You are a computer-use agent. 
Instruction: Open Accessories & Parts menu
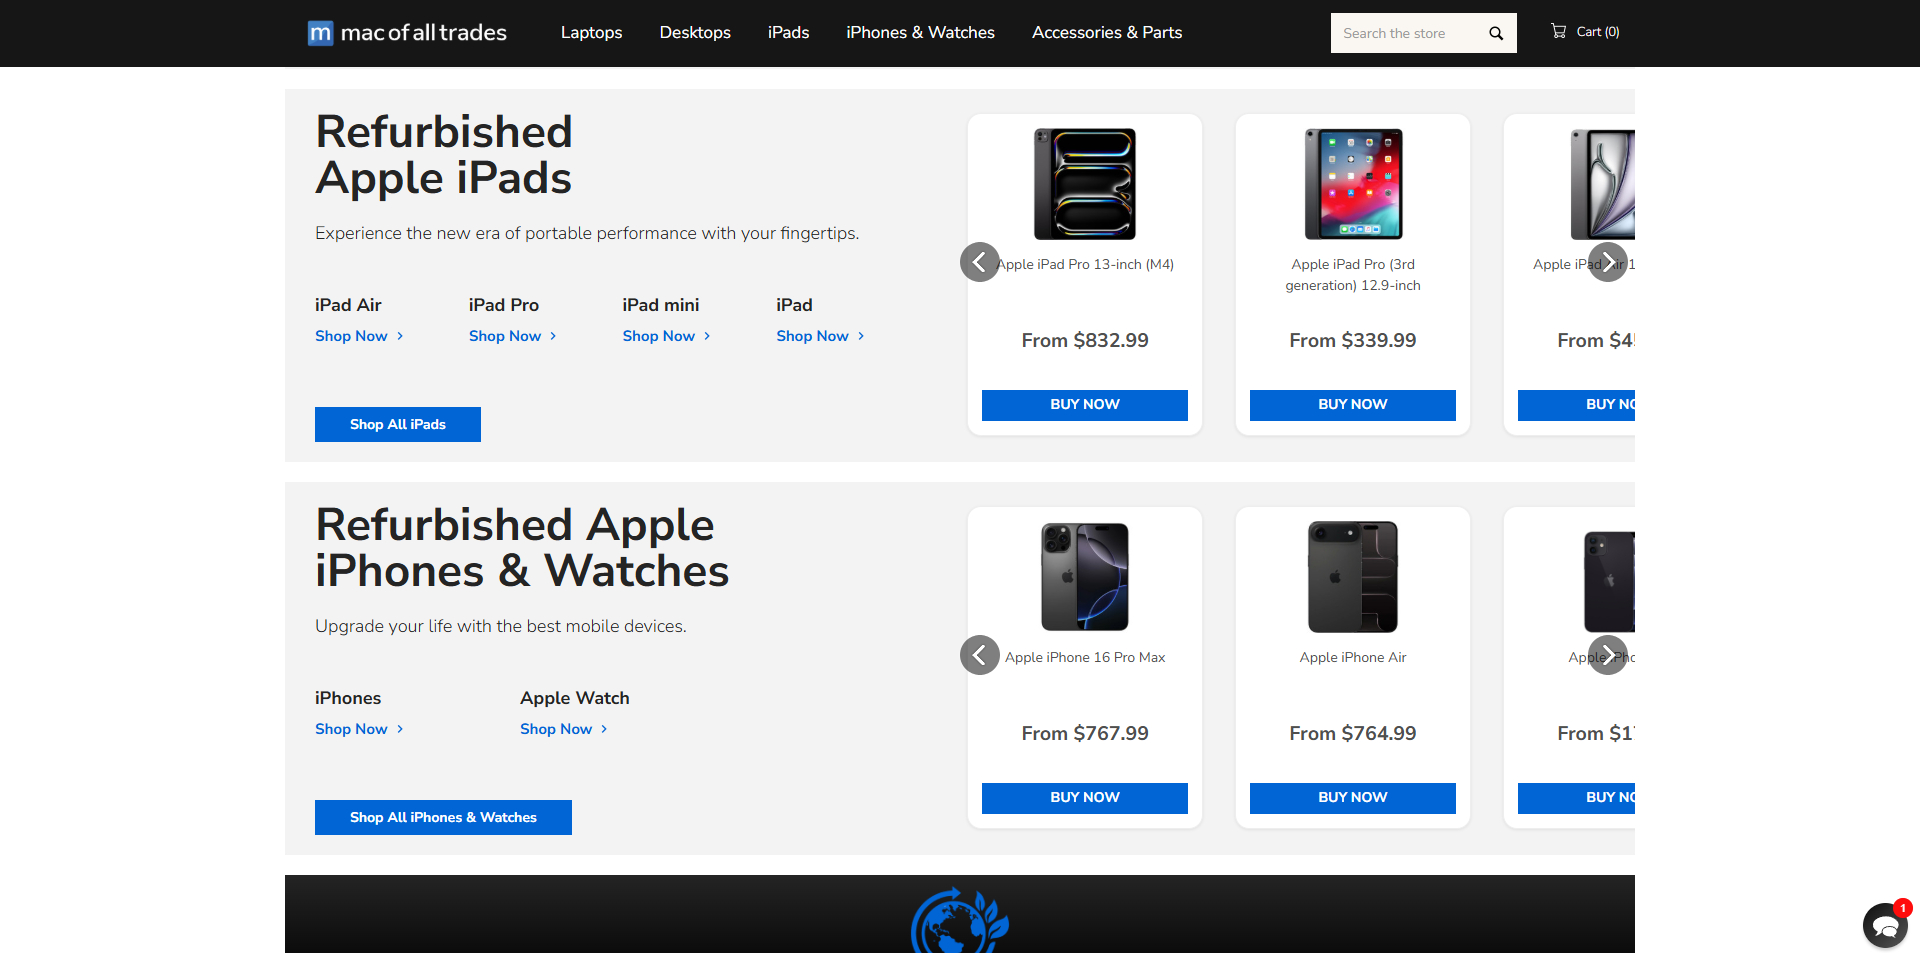pos(1107,32)
